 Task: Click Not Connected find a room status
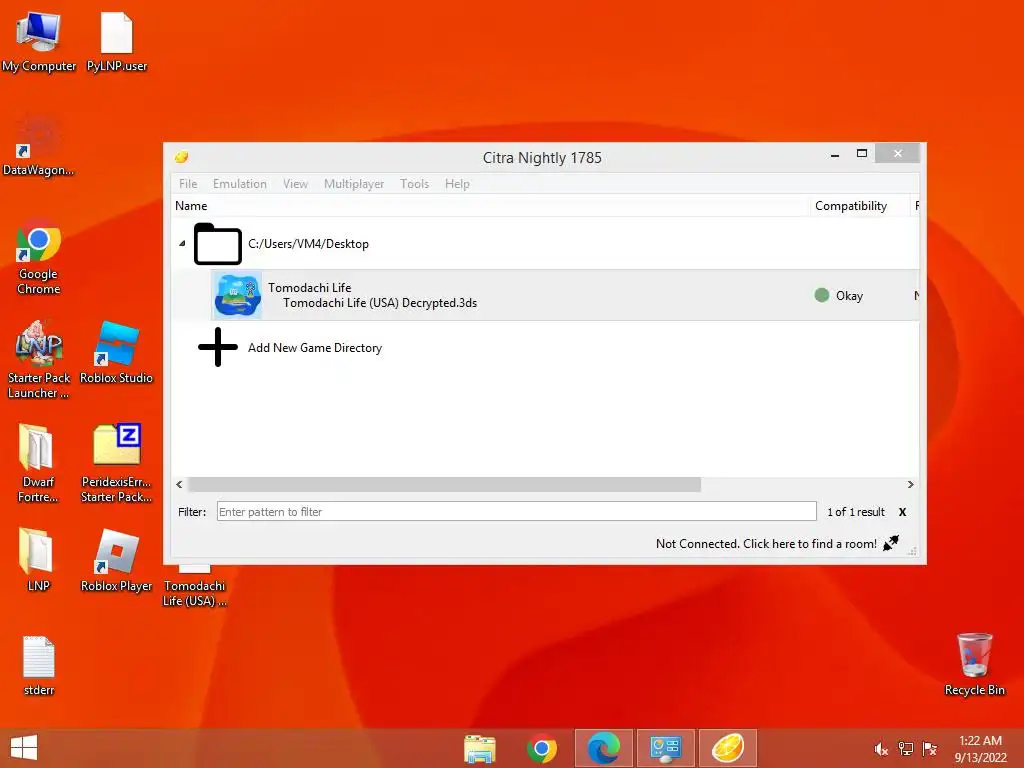point(766,543)
